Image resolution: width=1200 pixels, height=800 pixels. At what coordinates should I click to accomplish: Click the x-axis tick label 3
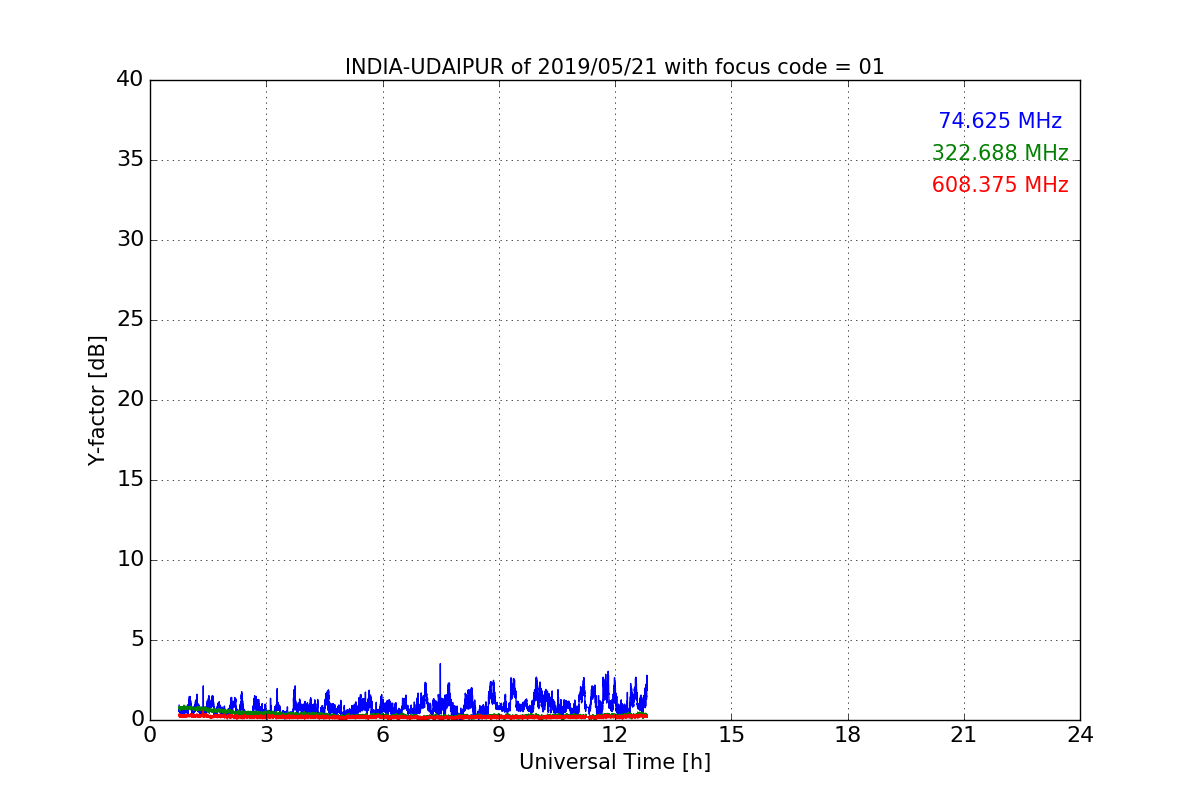[x=266, y=735]
